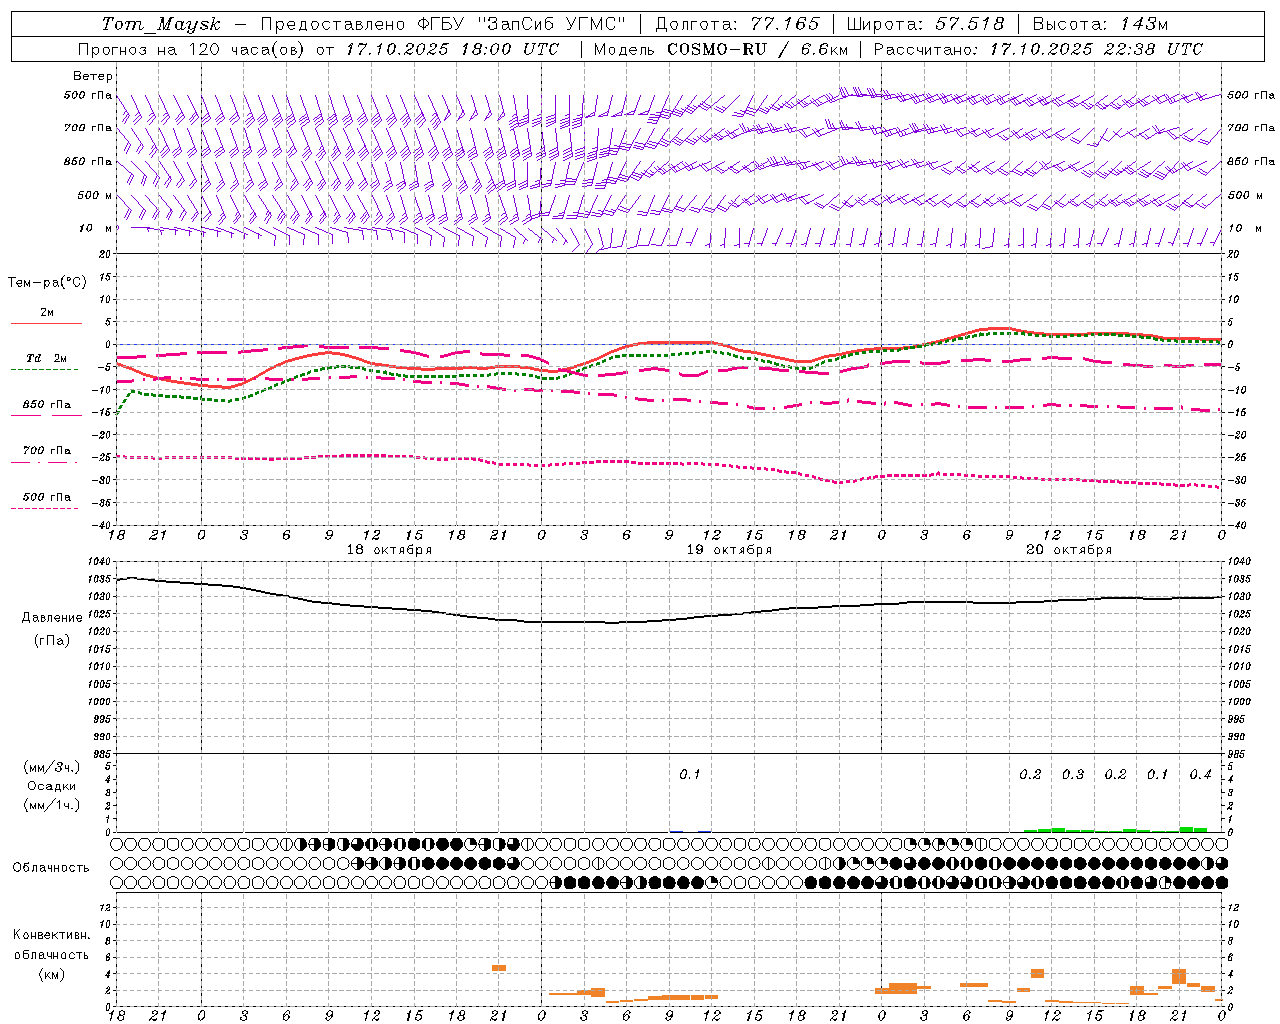This screenshot has height=1024, width=1280.
Task: Click the '(мм/3ч.)' precipitation unit label
Action: (52, 767)
